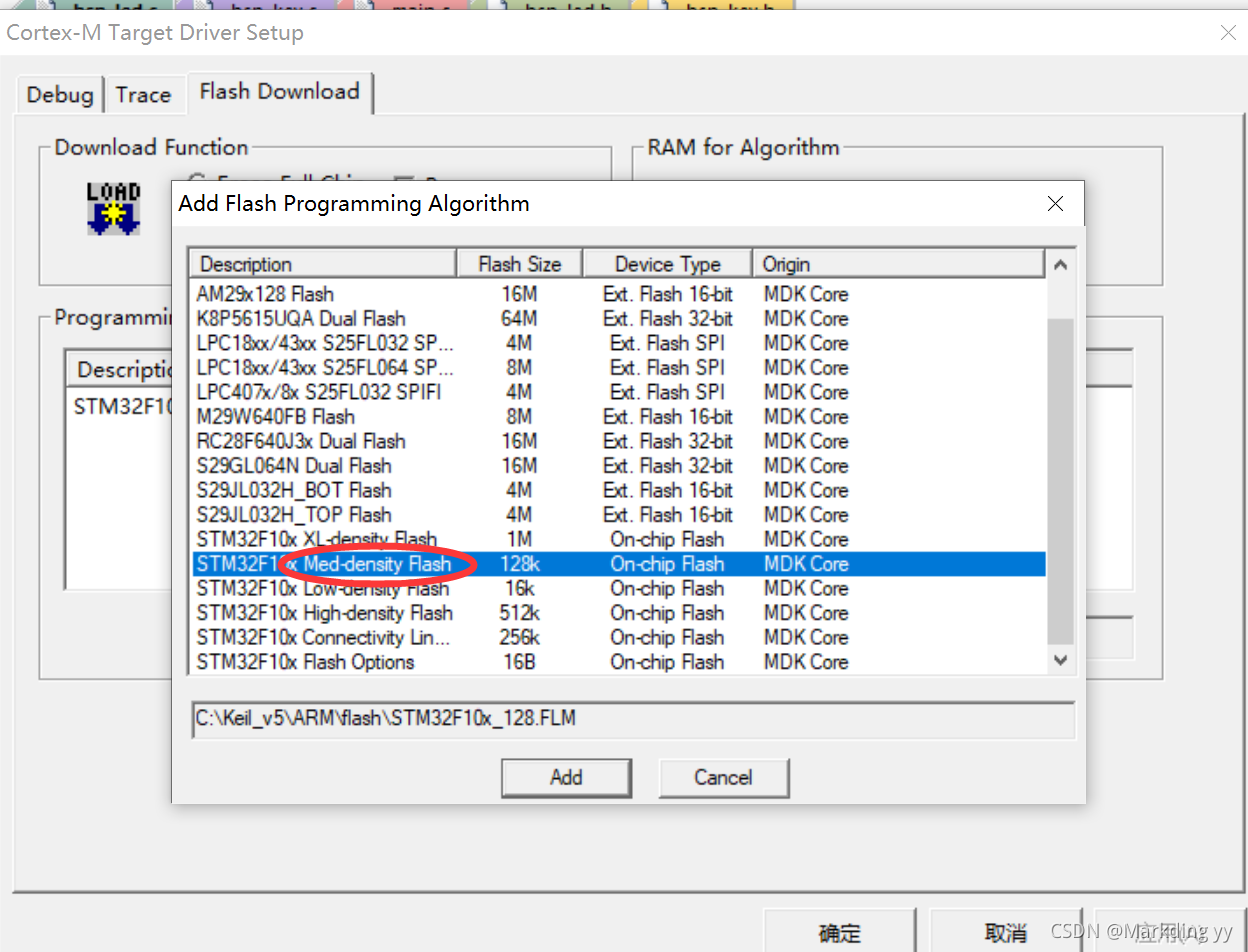The image size is (1248, 952).
Task: Select LPC18xx/43xx S25FL032 4M row
Action: pyautogui.click(x=618, y=343)
